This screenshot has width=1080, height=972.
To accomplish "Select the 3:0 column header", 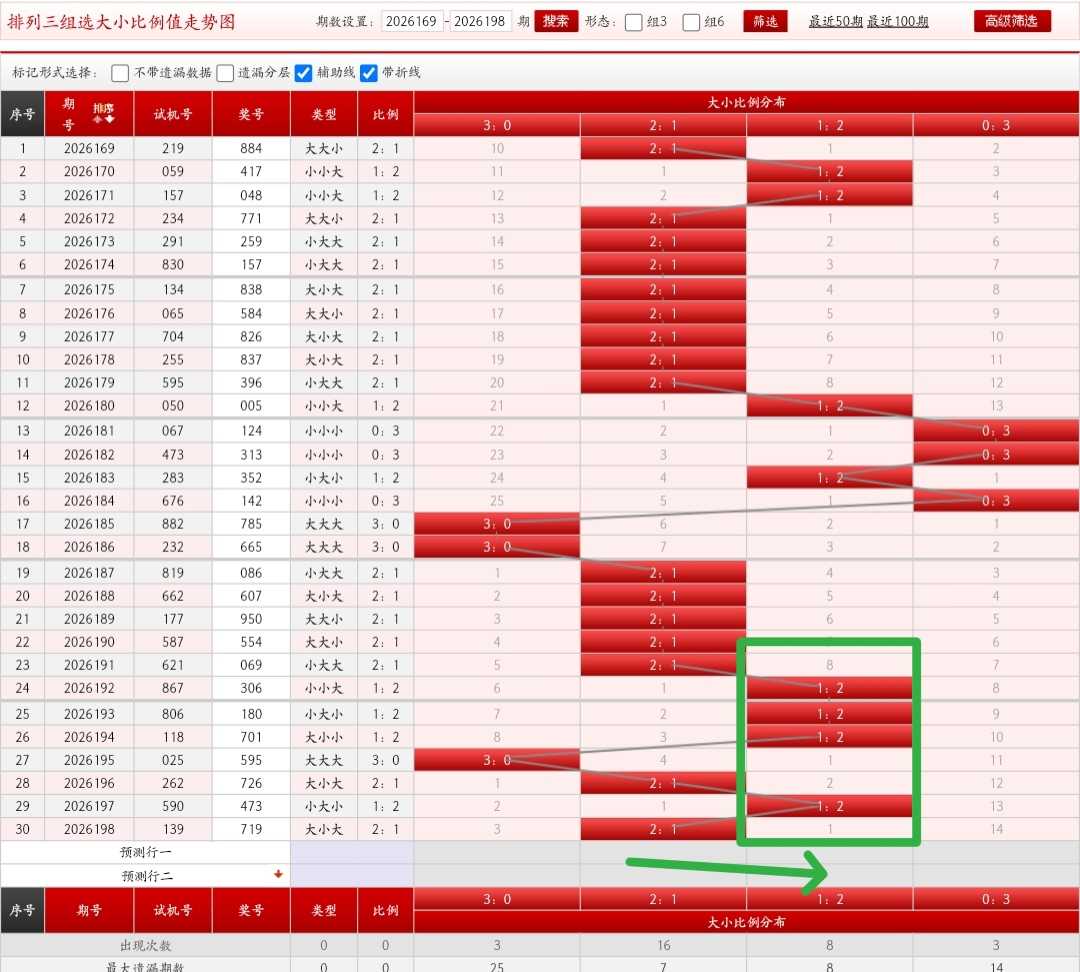I will pos(497,125).
